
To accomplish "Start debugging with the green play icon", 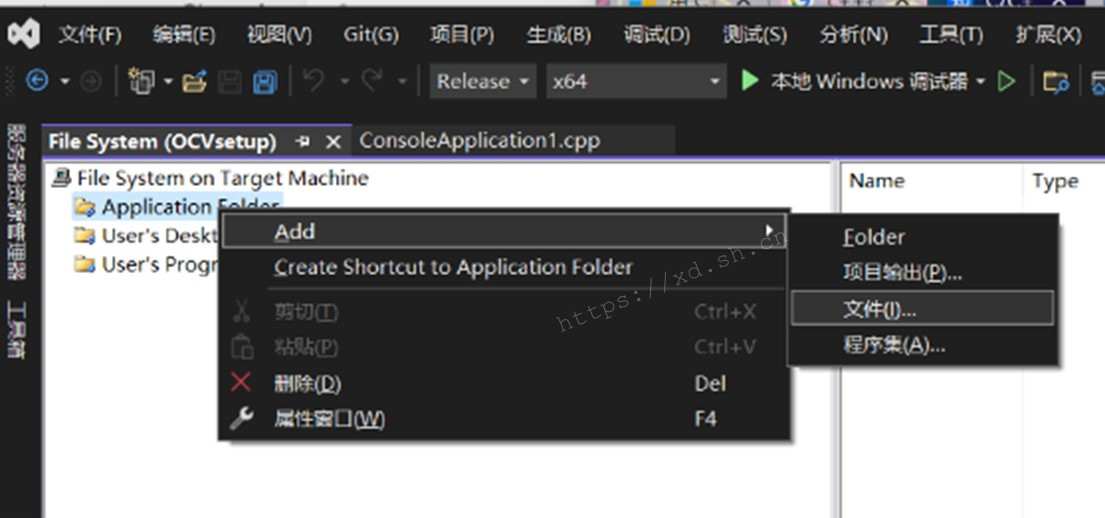I will pyautogui.click(x=750, y=81).
